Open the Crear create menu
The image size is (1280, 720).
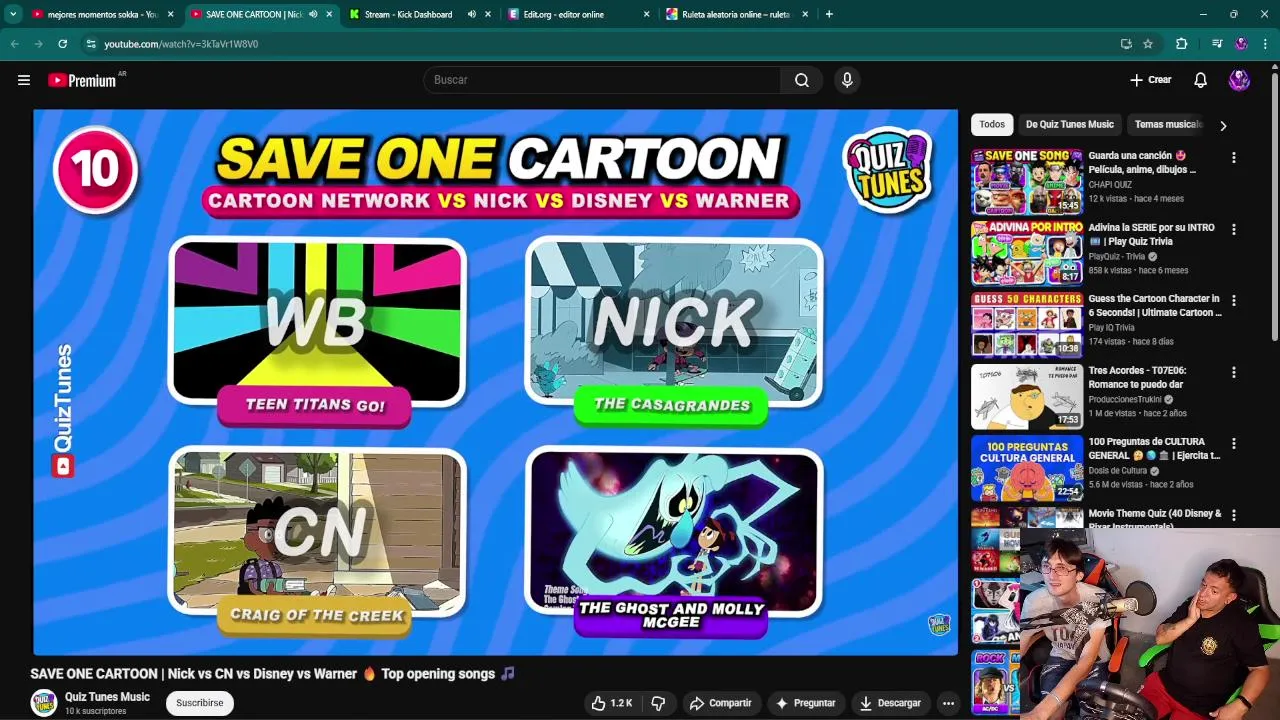(x=1150, y=80)
